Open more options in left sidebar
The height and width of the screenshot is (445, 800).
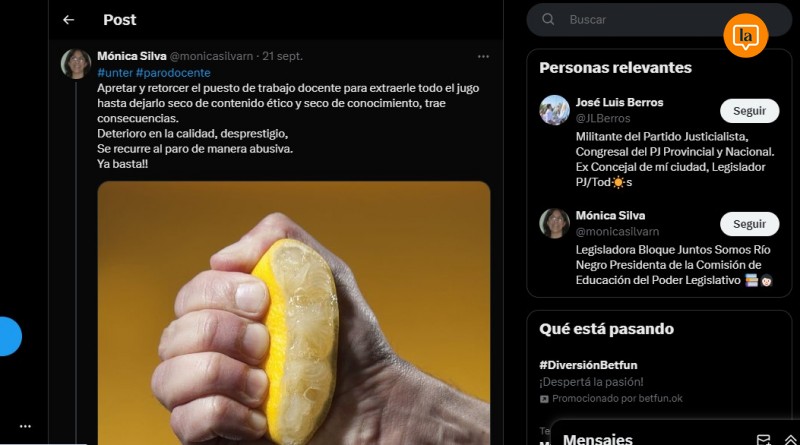[25, 426]
